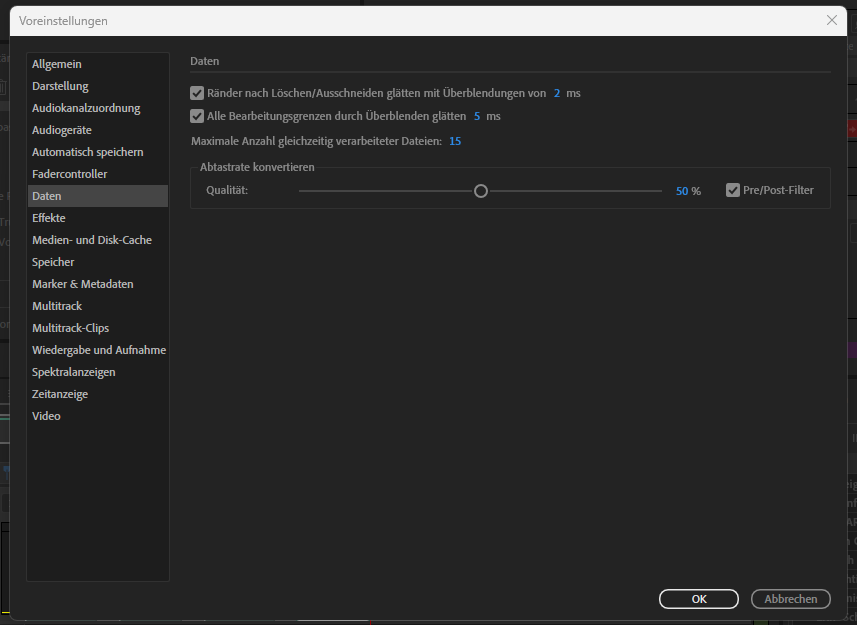Viewport: 857px width, 625px height.
Task: Open Marker & Metadaten preferences
Action: [80, 283]
